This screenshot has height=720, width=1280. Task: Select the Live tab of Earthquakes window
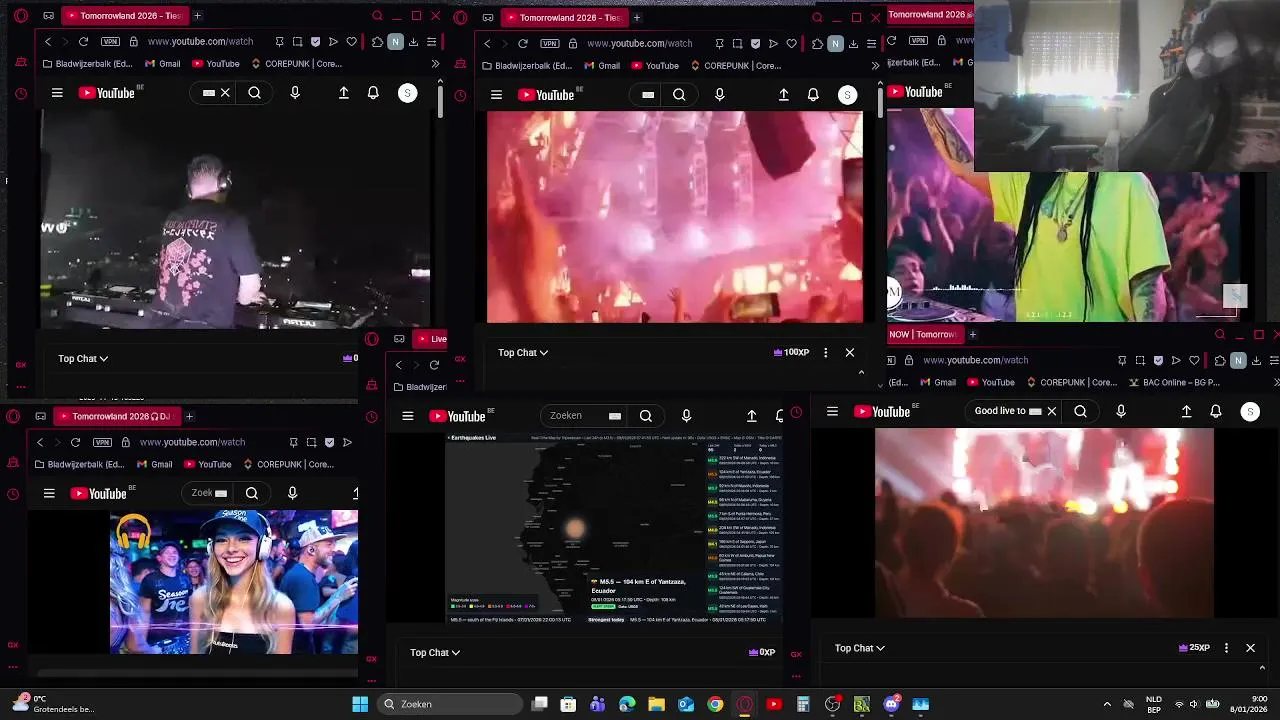point(432,339)
